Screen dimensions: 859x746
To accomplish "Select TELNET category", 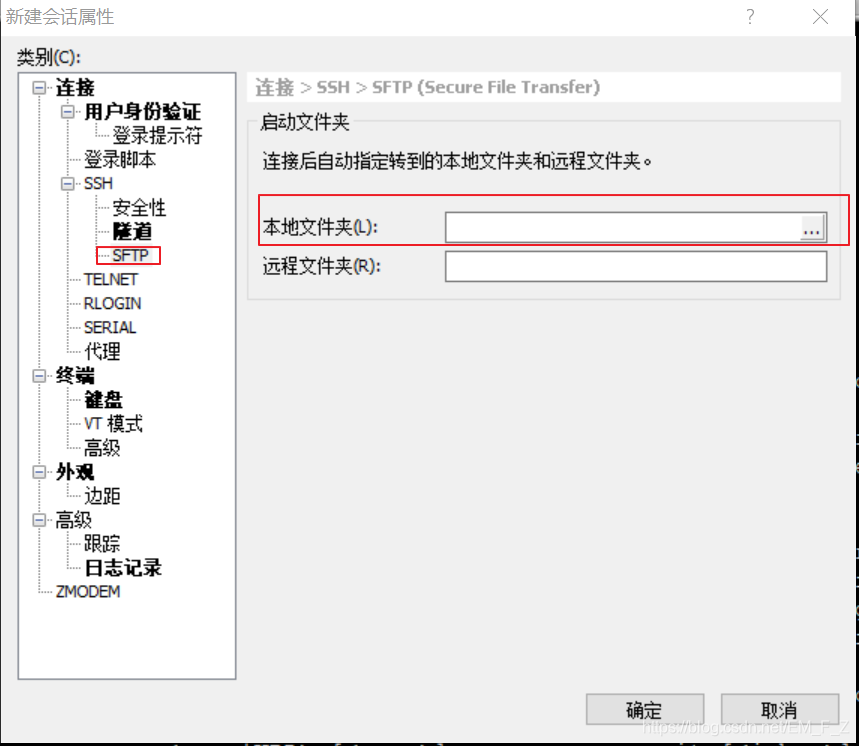I will (x=111, y=280).
